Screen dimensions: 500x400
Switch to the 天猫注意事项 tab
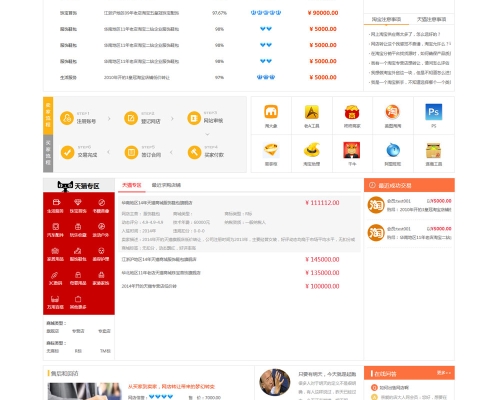(431, 19)
